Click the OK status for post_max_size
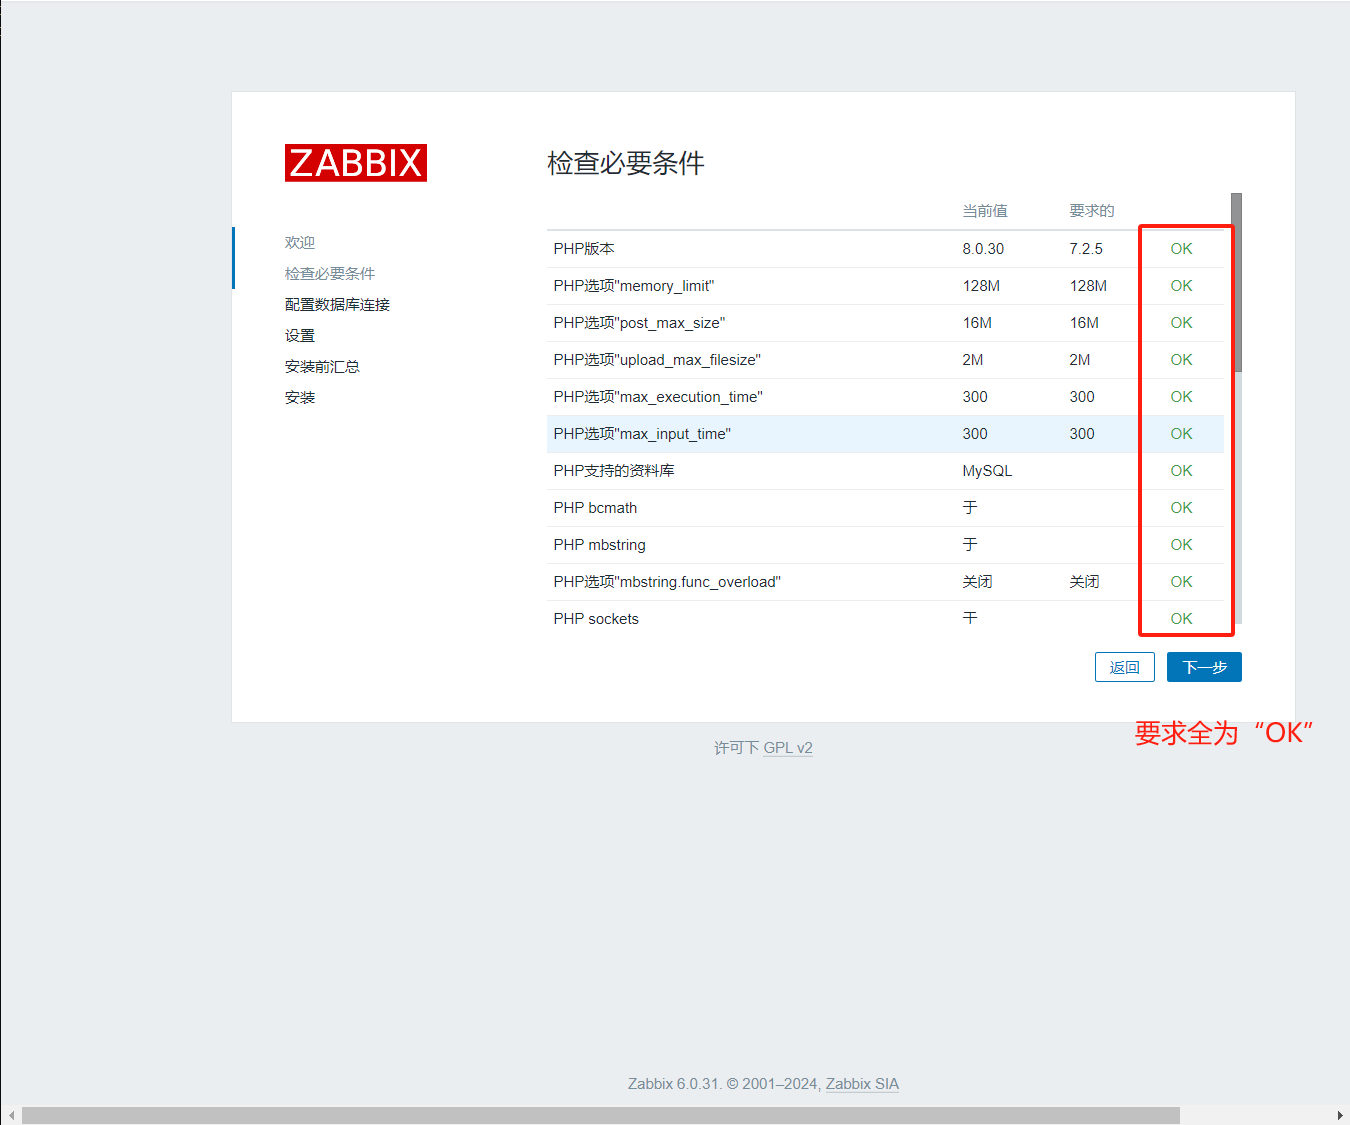Viewport: 1350px width, 1125px height. [1181, 323]
